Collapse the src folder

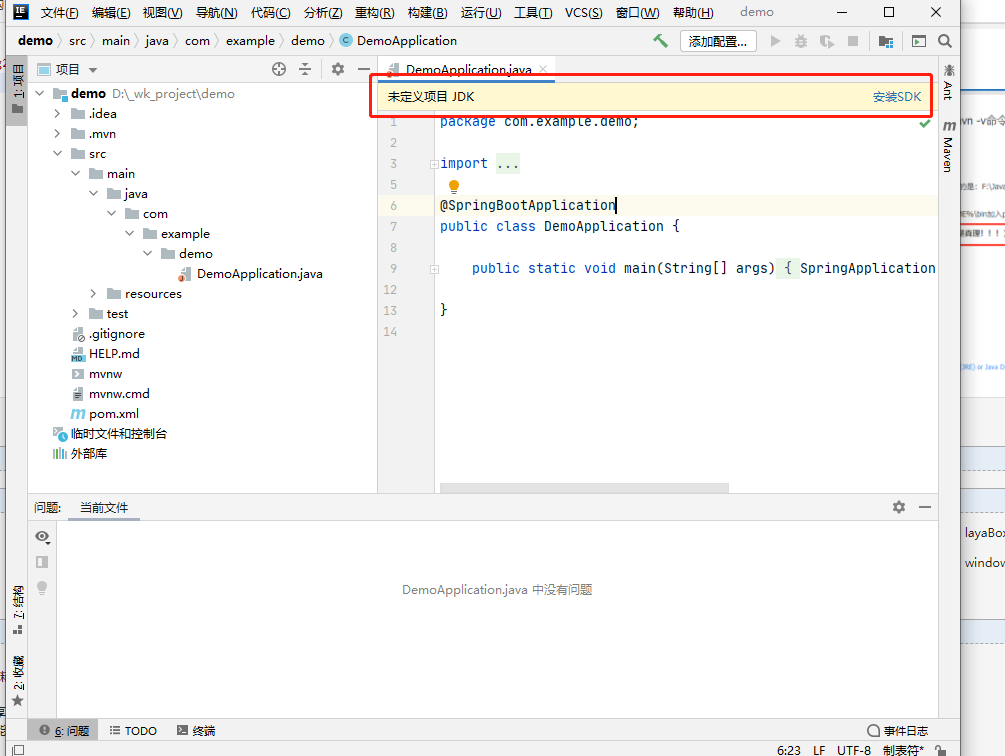(58, 154)
